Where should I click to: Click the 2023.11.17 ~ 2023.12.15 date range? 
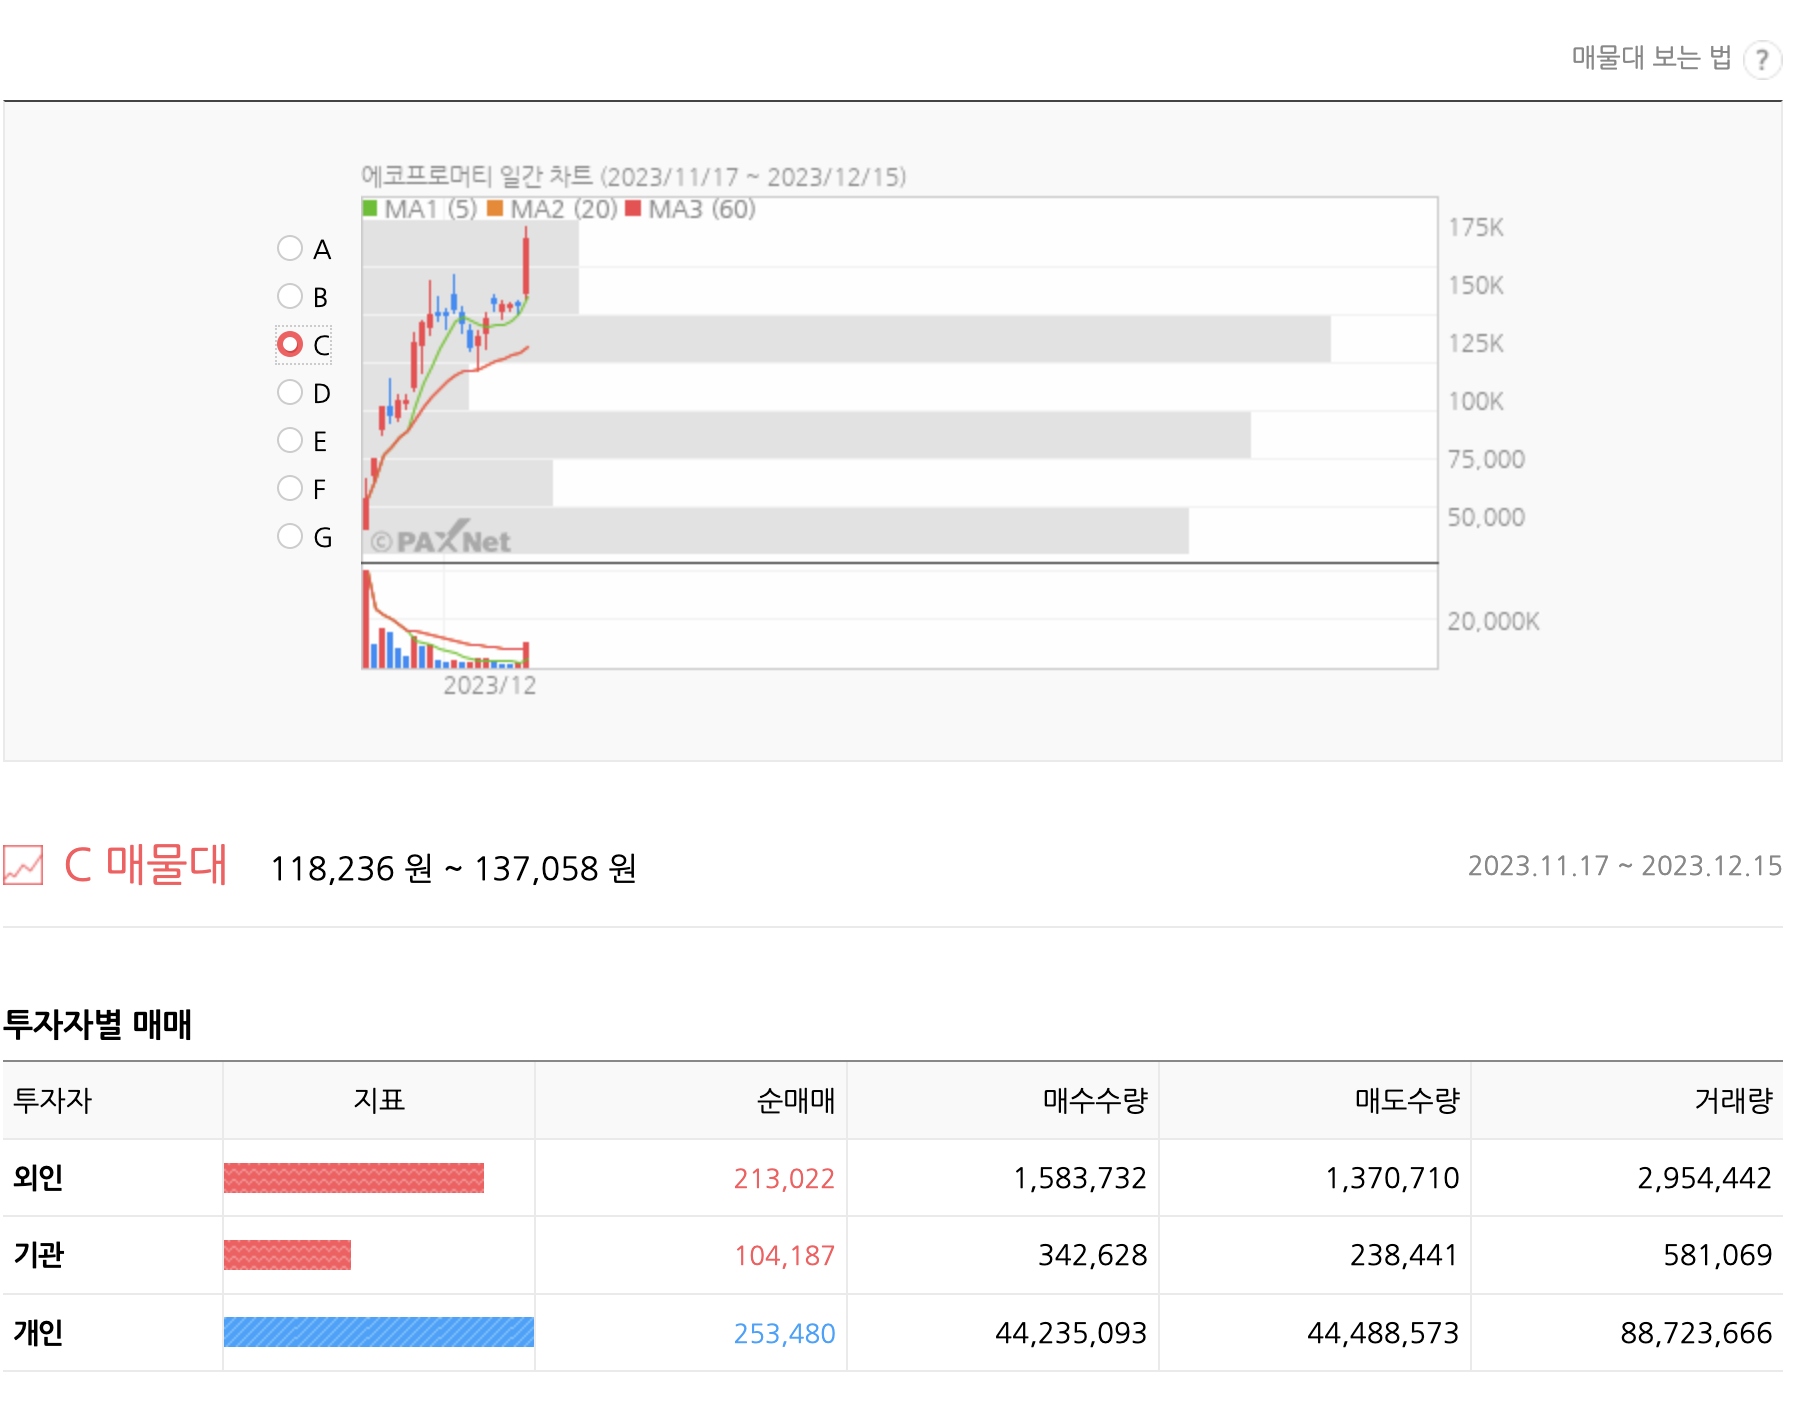tap(1625, 866)
